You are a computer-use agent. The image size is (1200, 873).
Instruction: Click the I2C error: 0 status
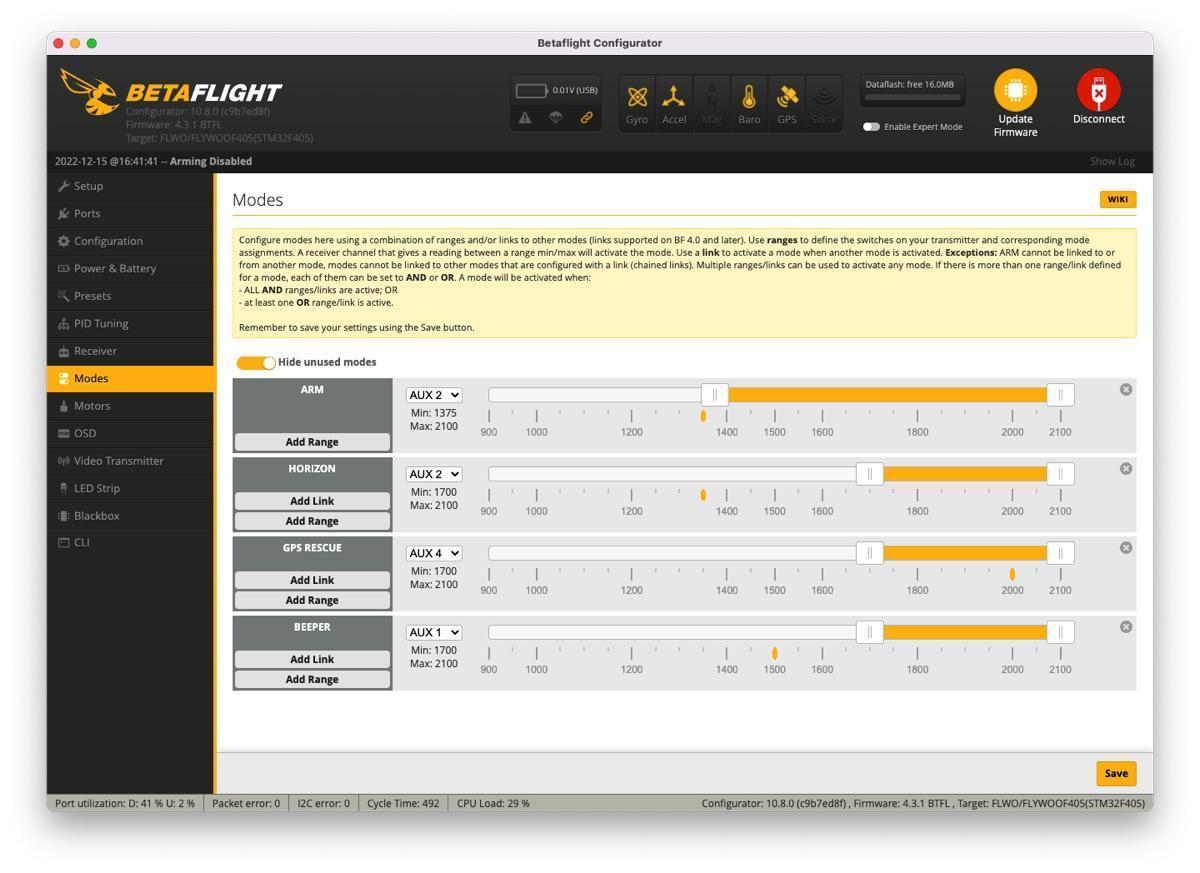click(324, 803)
